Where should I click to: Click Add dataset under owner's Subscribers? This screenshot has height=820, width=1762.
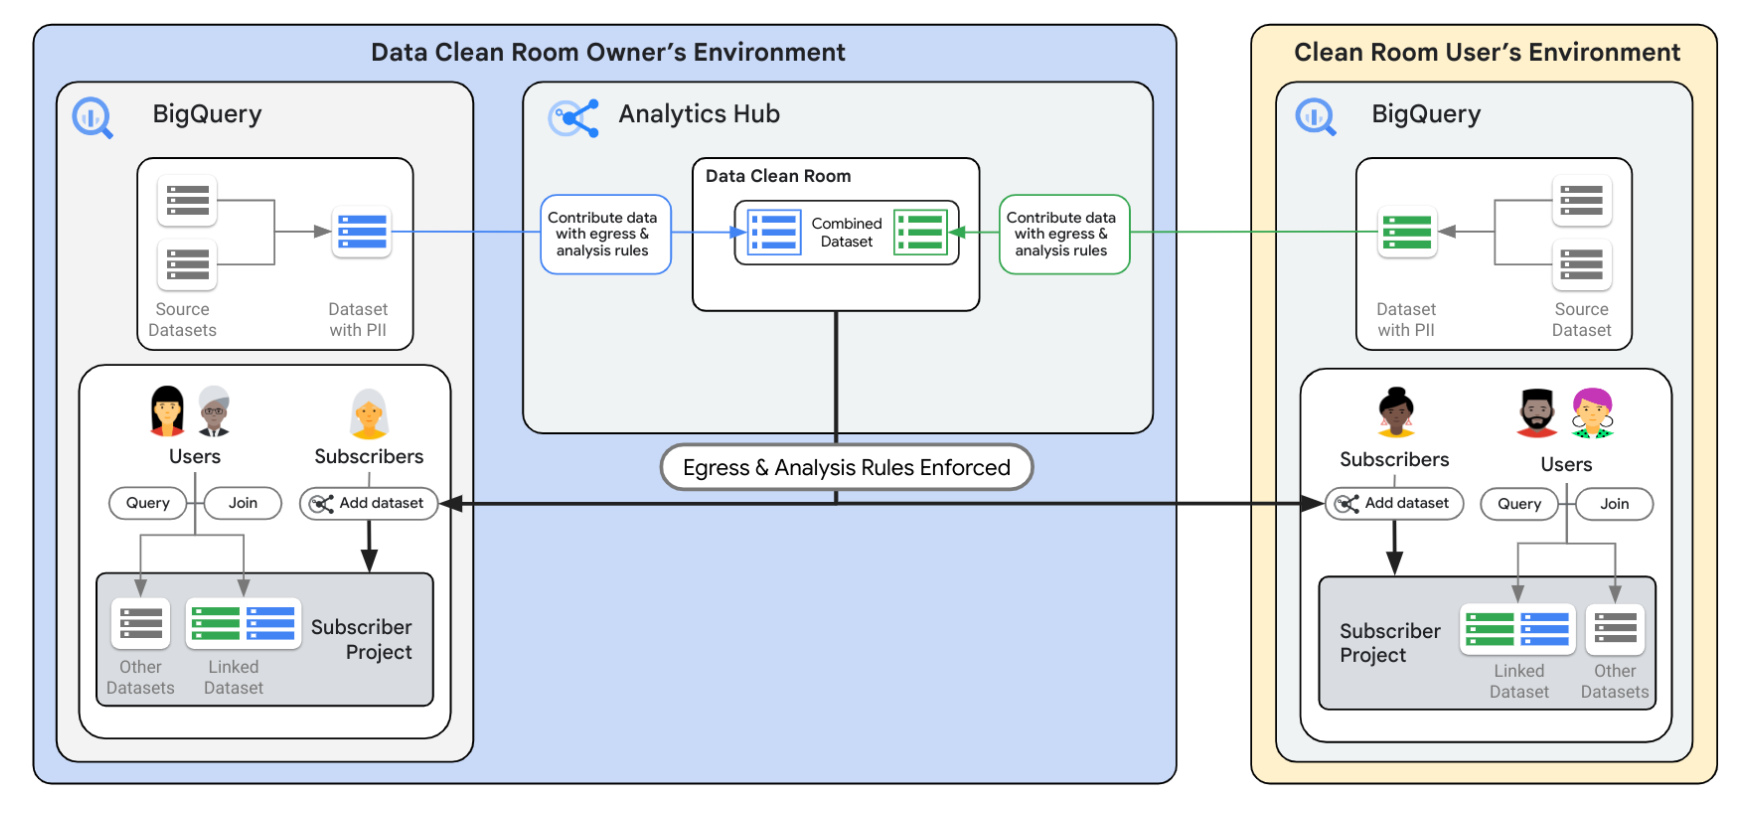click(x=369, y=503)
